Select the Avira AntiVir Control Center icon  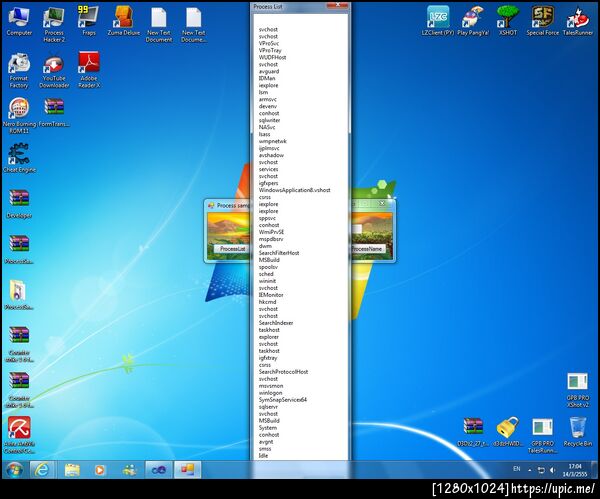(19, 435)
